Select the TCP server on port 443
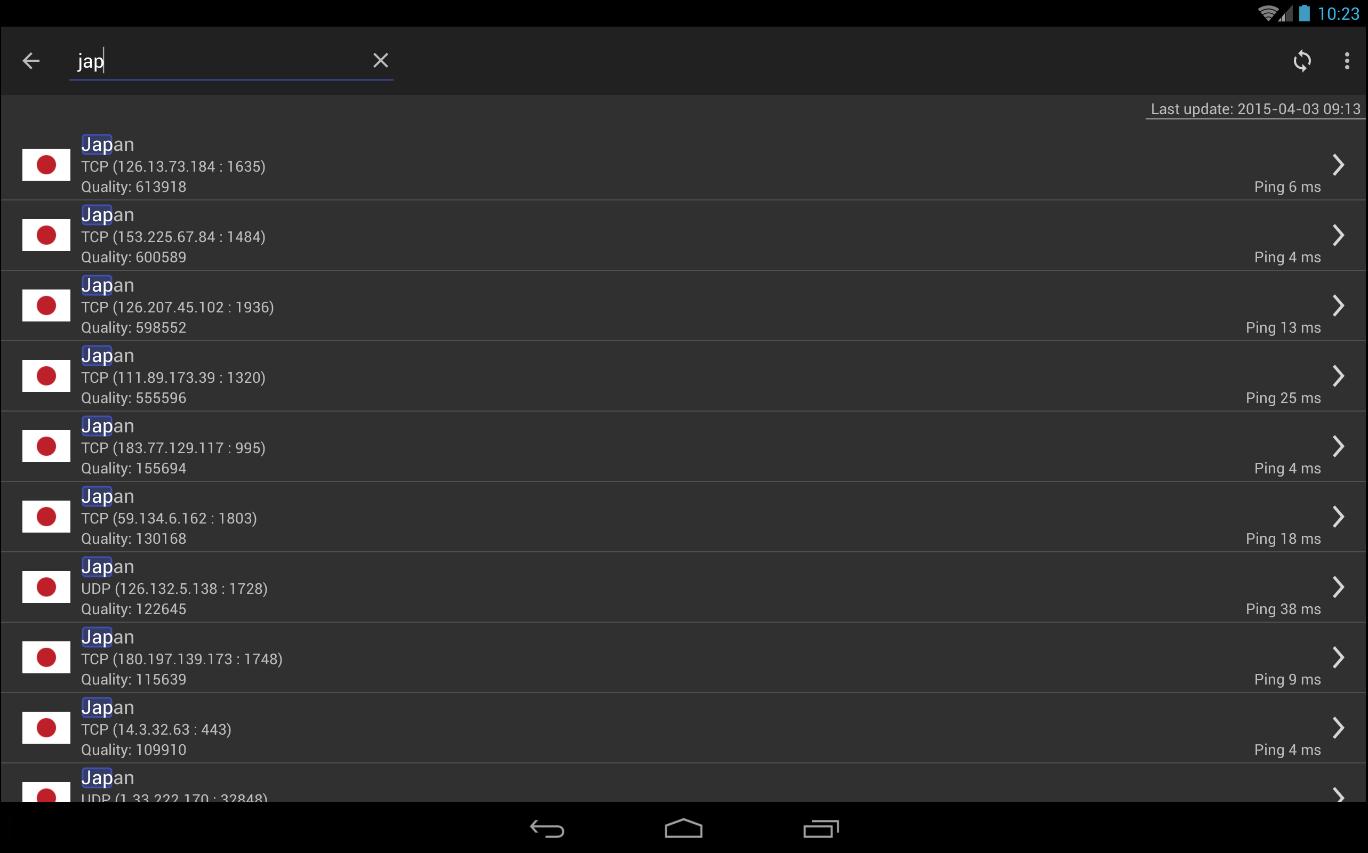 684,727
